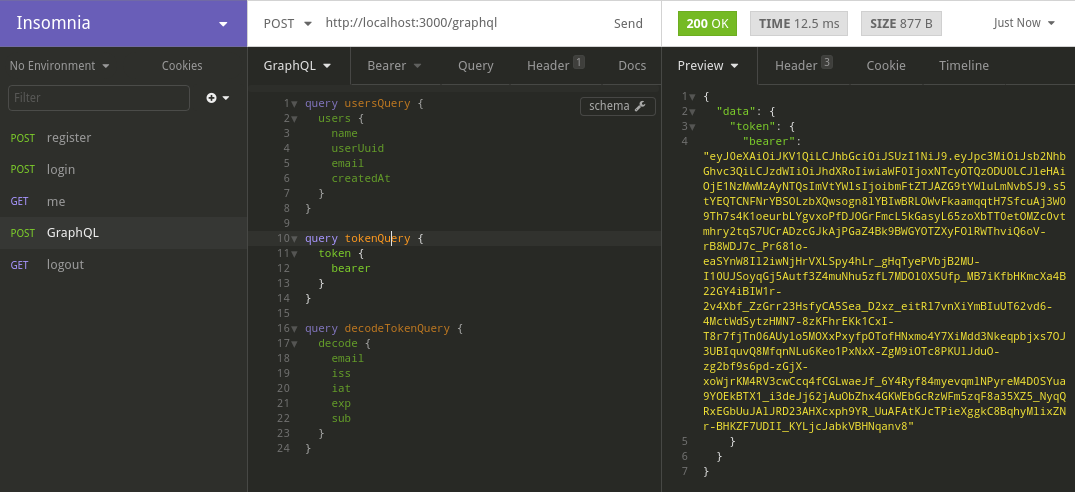1075x492 pixels.
Task: Click the bearer field at line 12
Action: click(350, 268)
